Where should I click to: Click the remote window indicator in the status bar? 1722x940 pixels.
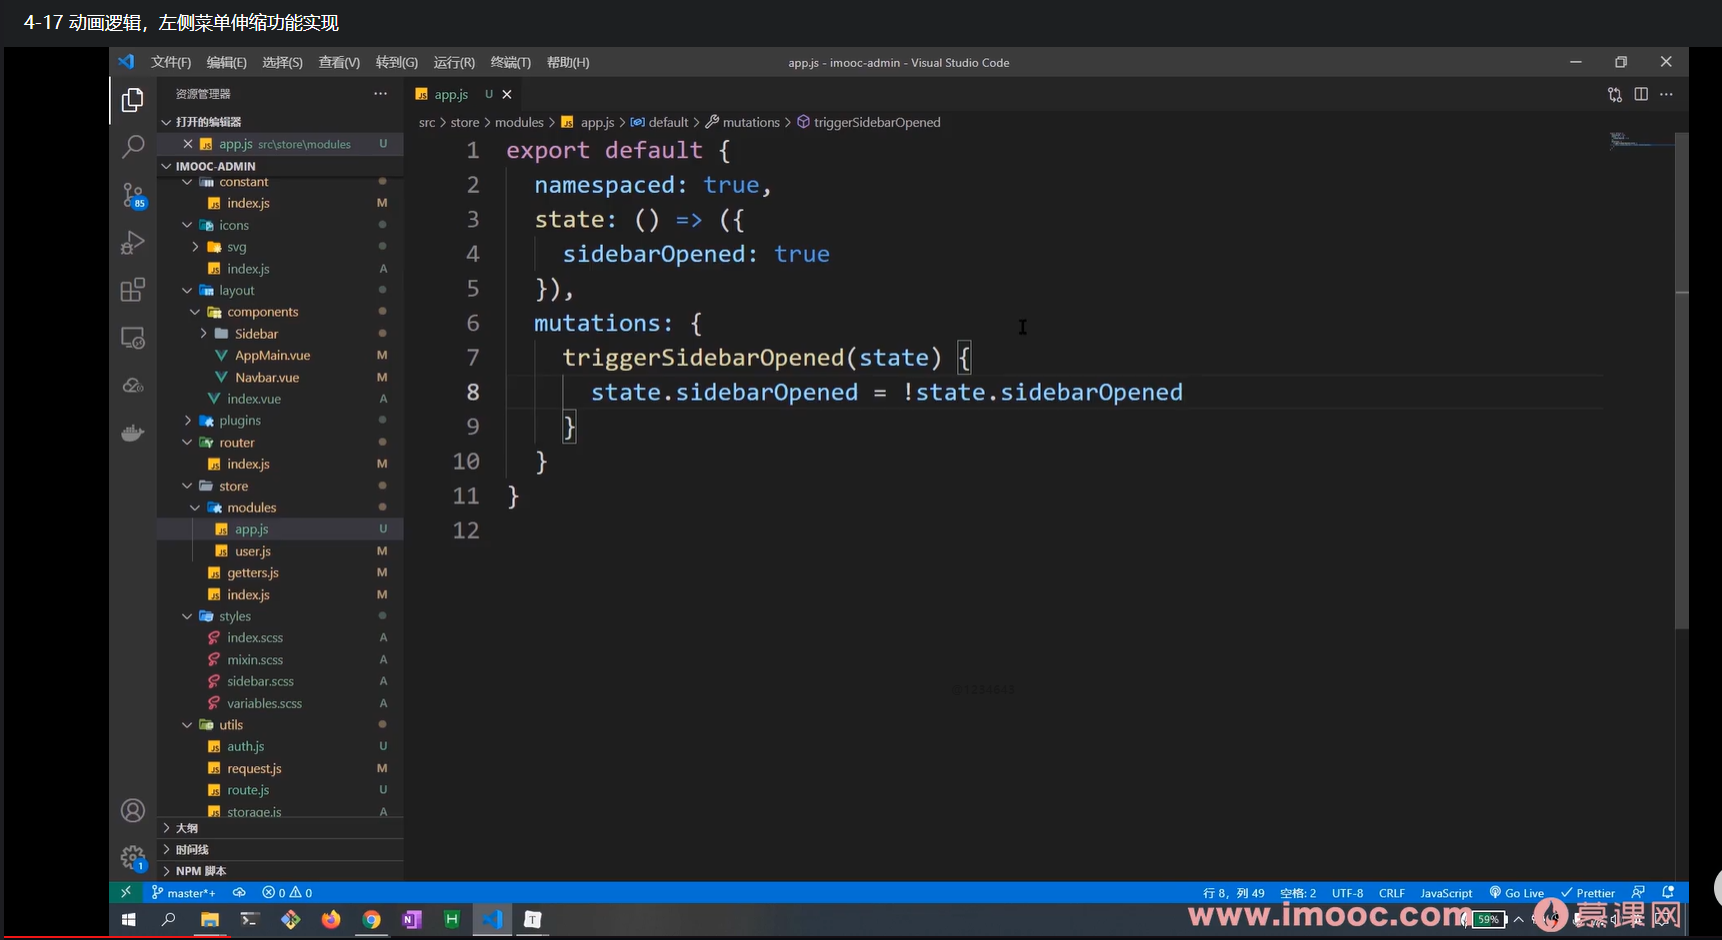coord(125,892)
